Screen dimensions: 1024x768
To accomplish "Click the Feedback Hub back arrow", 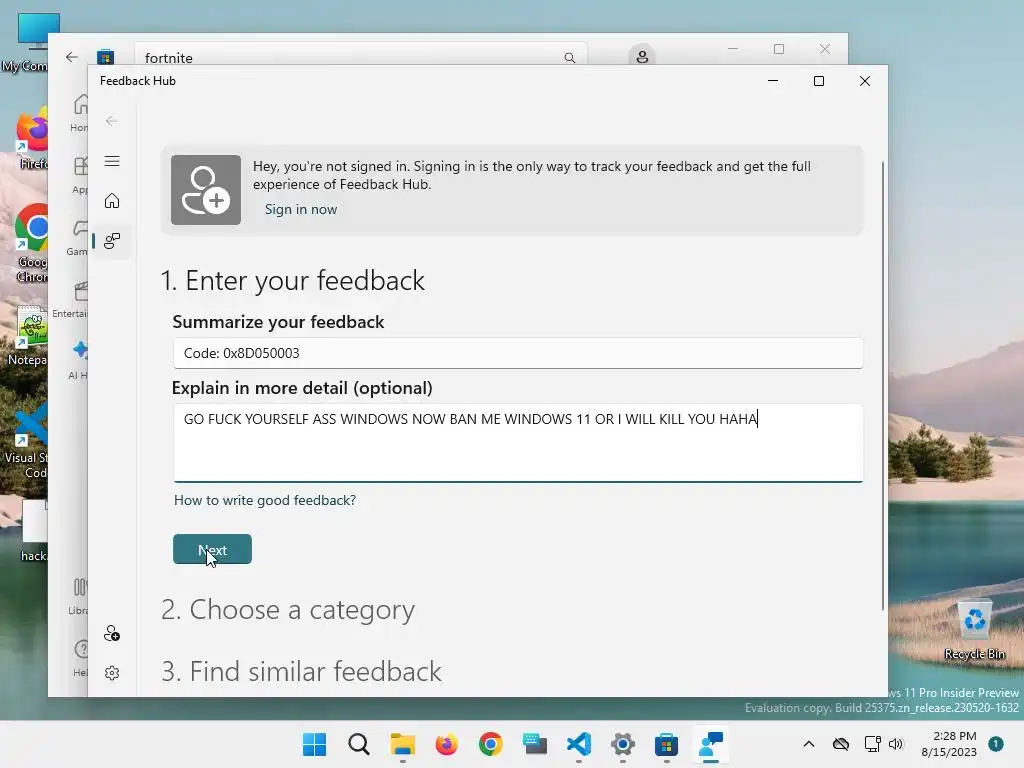I will pos(112,121).
